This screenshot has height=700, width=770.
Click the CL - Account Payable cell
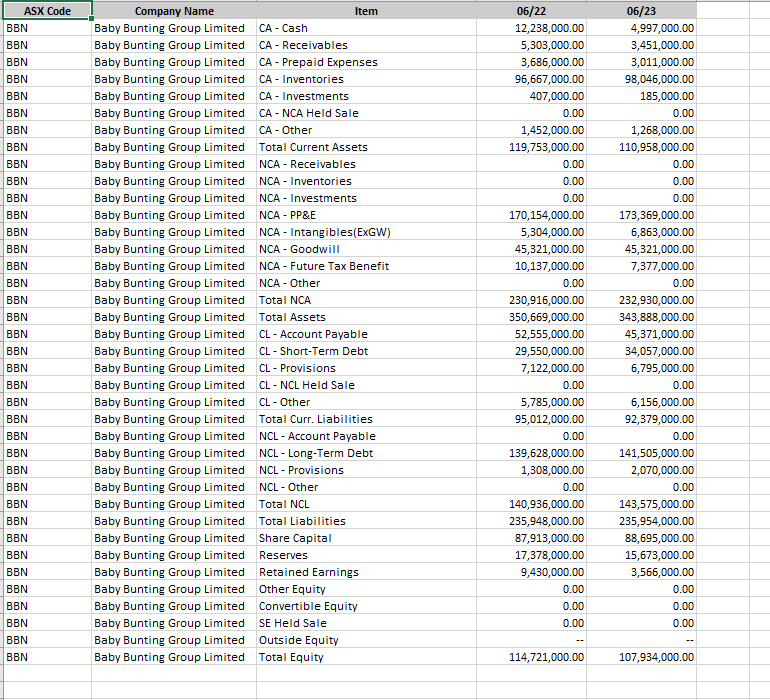click(x=366, y=334)
